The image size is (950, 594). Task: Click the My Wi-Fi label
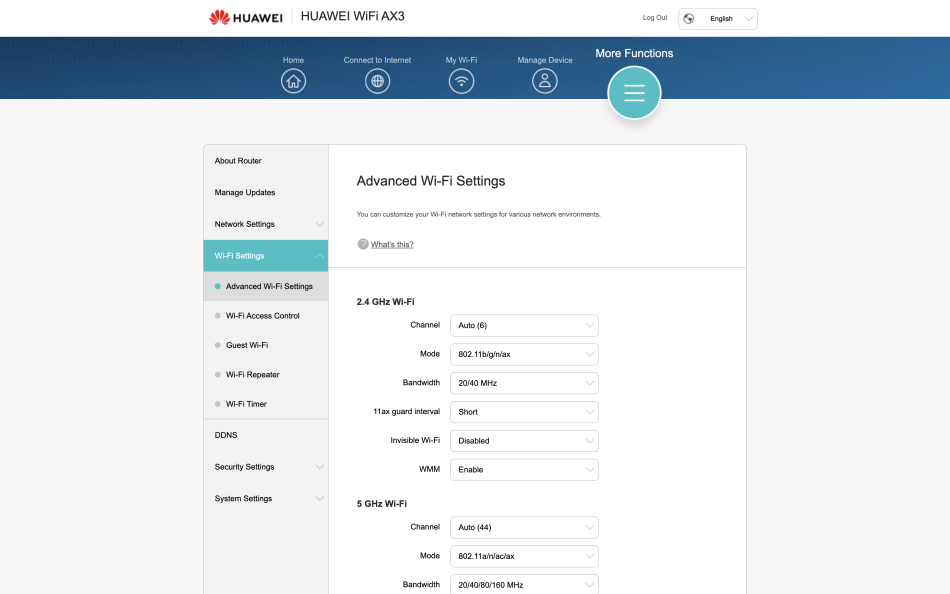tap(461, 60)
